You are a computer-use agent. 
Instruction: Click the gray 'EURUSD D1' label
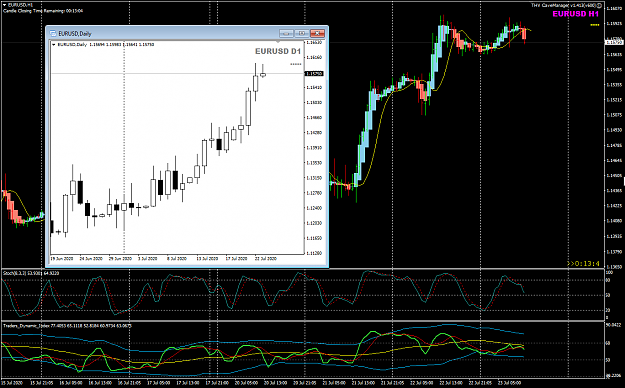pyautogui.click(x=278, y=51)
